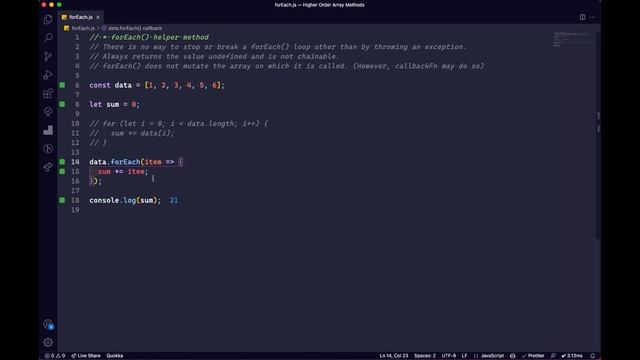Open the Manage gear in activity bar
This screenshot has height=360, width=640.
coord(48,342)
